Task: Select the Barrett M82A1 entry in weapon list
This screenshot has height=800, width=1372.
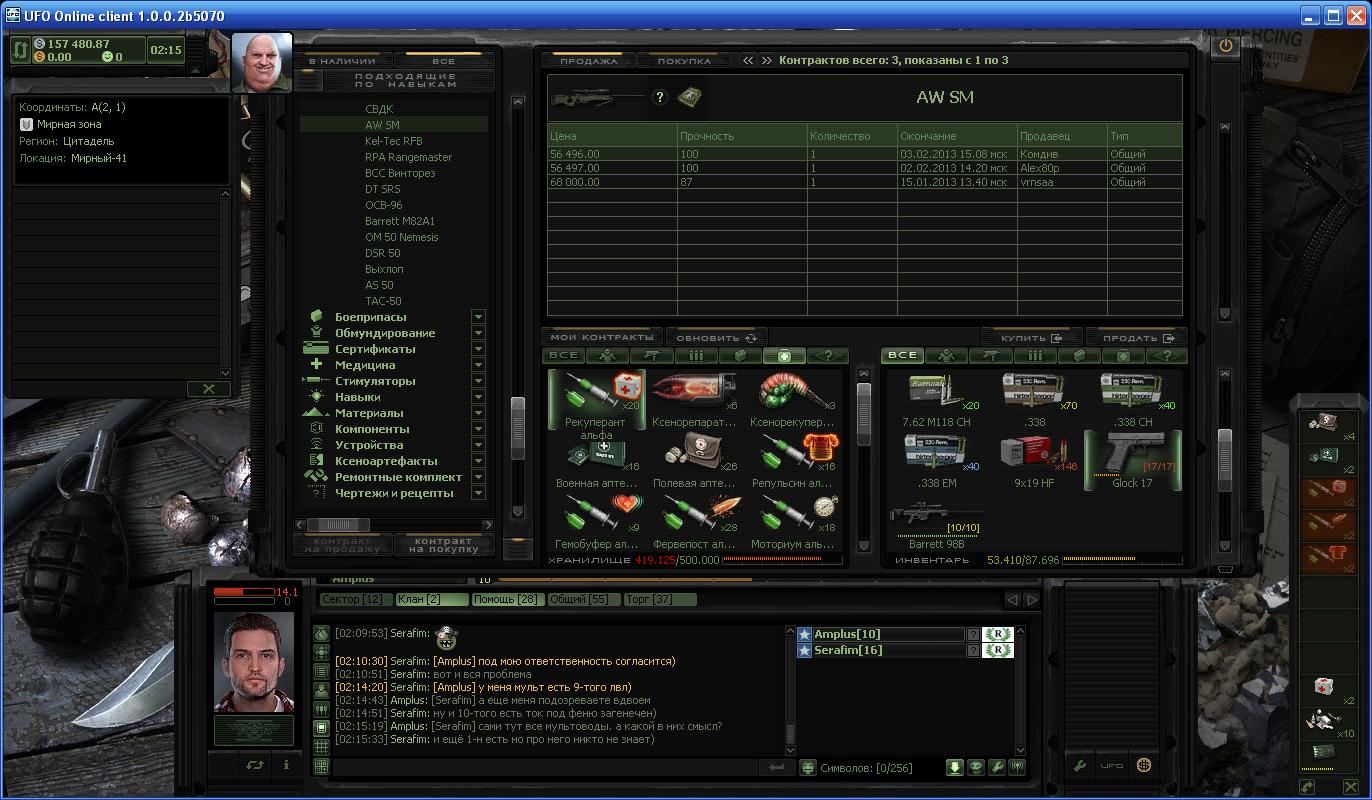Action: 400,221
